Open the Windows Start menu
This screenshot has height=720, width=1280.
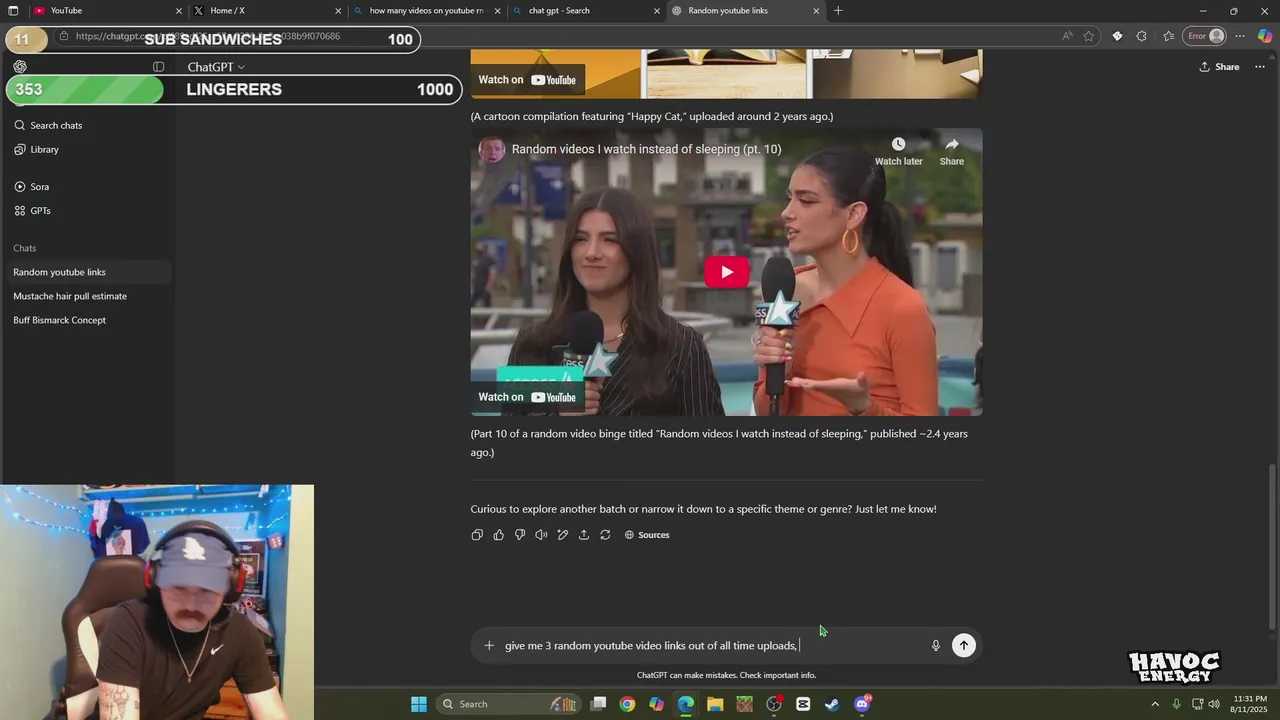click(419, 704)
